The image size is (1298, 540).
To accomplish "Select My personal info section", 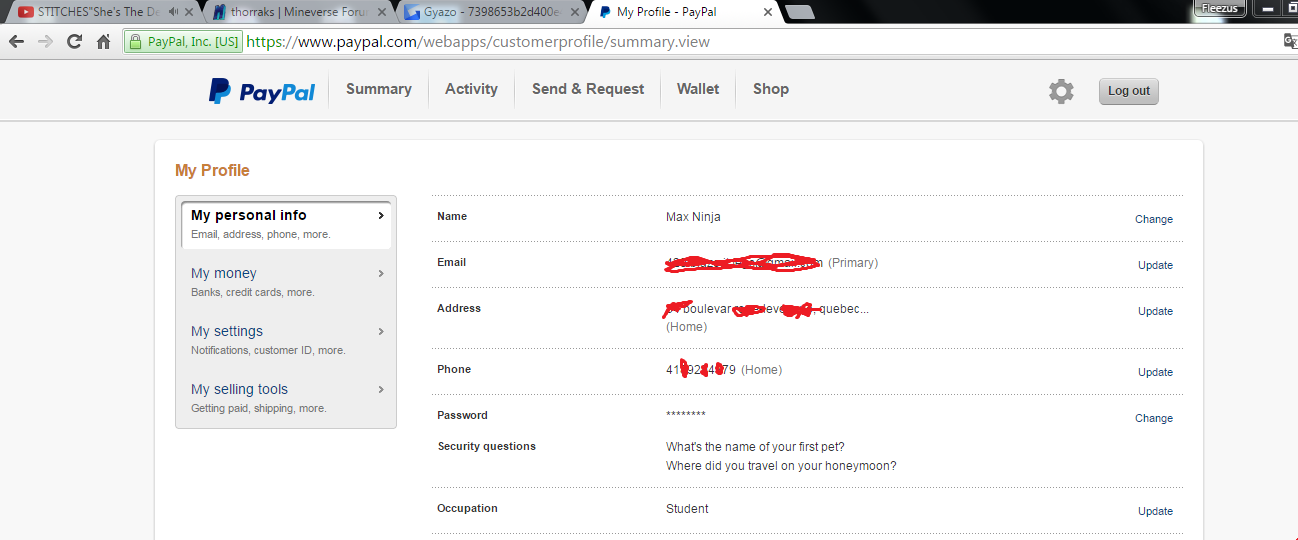I will (x=286, y=224).
